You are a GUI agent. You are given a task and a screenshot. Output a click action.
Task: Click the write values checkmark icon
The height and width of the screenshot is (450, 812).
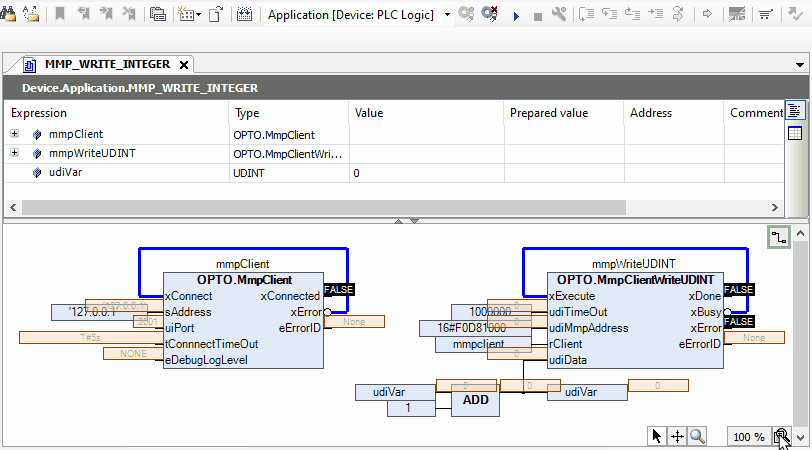[x=795, y=14]
